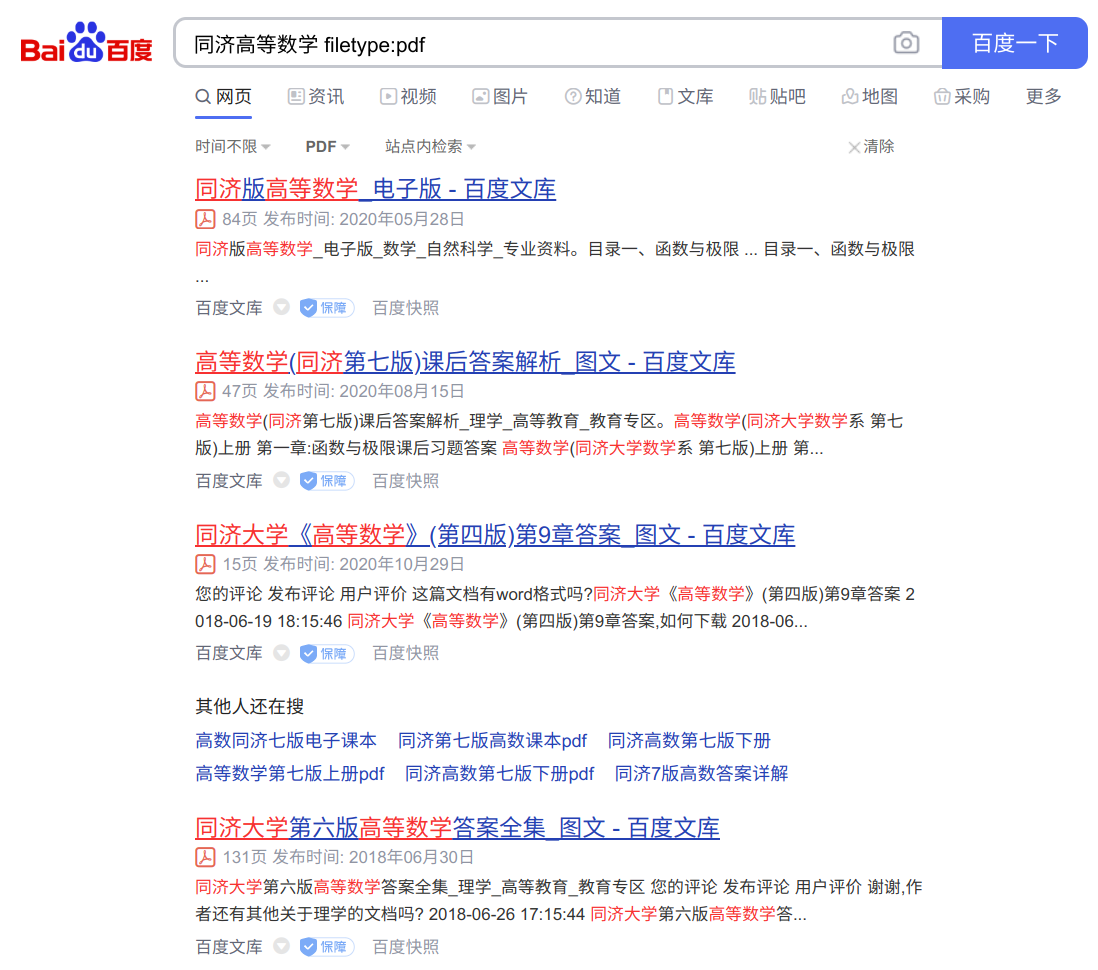Open the PDF file type dropdown

327,146
